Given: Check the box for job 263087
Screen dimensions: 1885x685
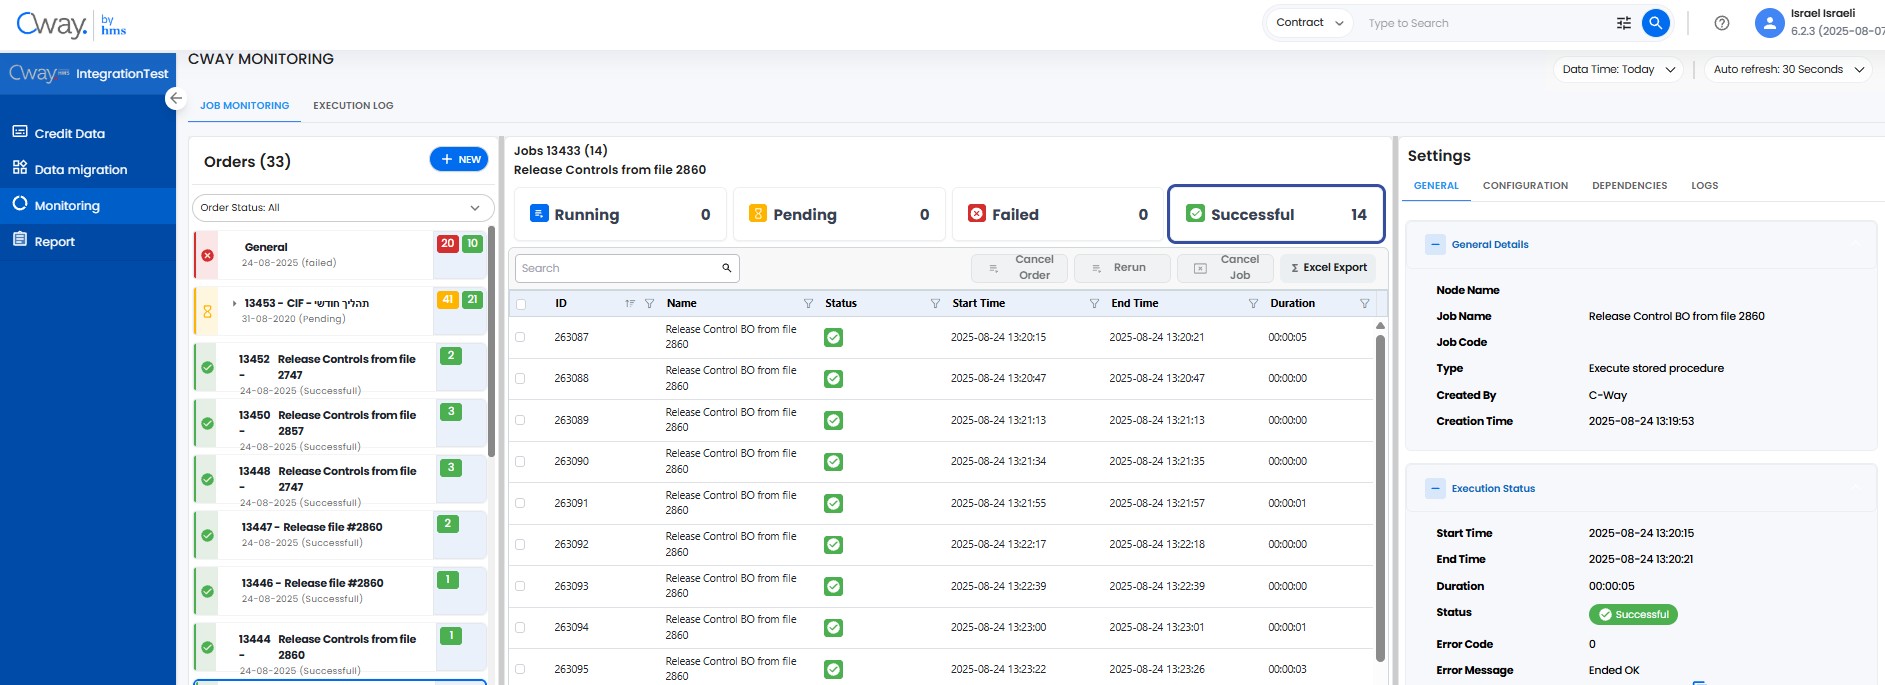Looking at the screenshot, I should tap(520, 337).
